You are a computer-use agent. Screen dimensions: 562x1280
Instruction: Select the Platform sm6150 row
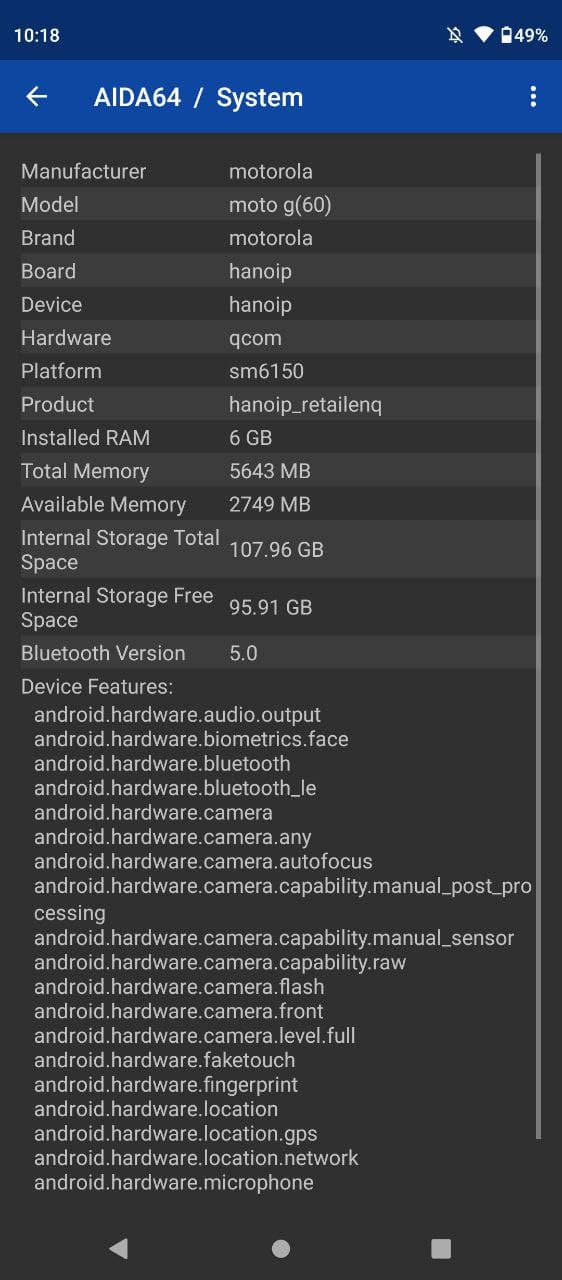tap(279, 371)
